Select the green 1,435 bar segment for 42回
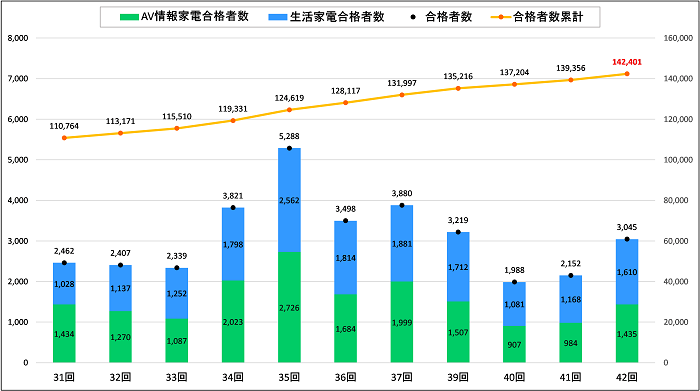The image size is (700, 391). (x=627, y=333)
